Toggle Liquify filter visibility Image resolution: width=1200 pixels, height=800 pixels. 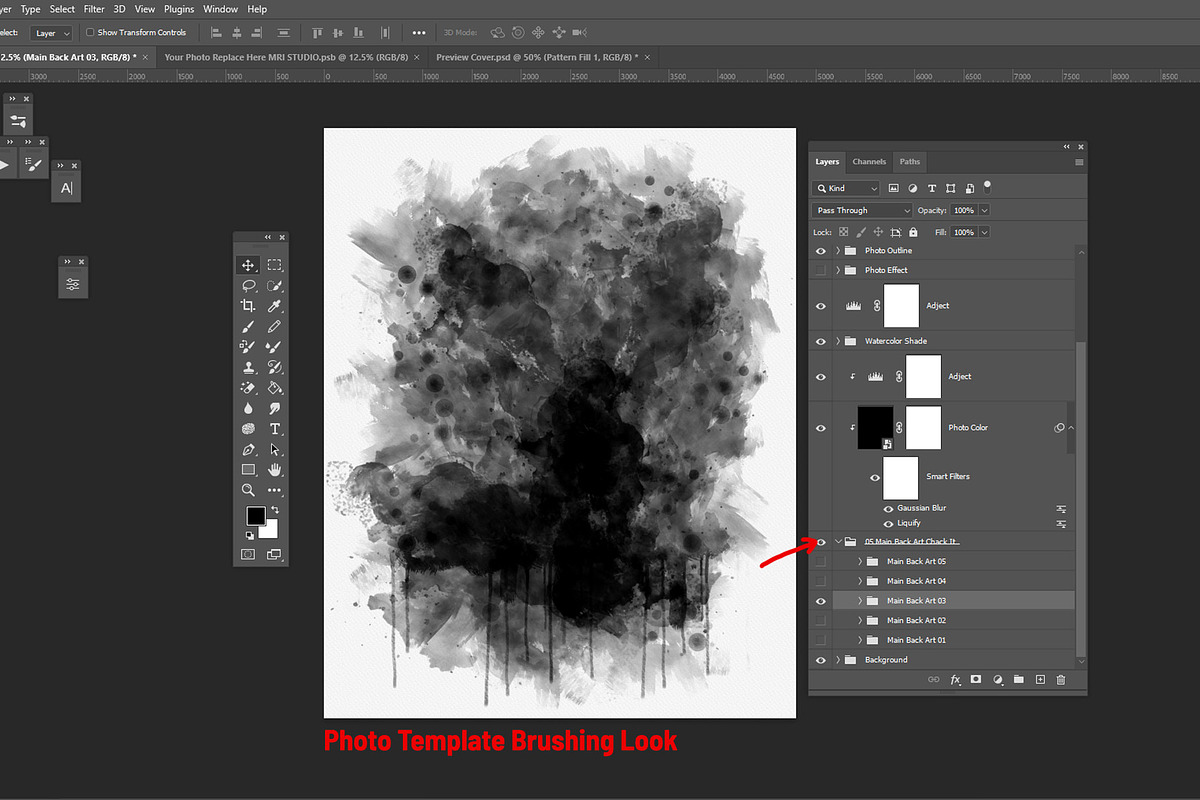[888, 523]
